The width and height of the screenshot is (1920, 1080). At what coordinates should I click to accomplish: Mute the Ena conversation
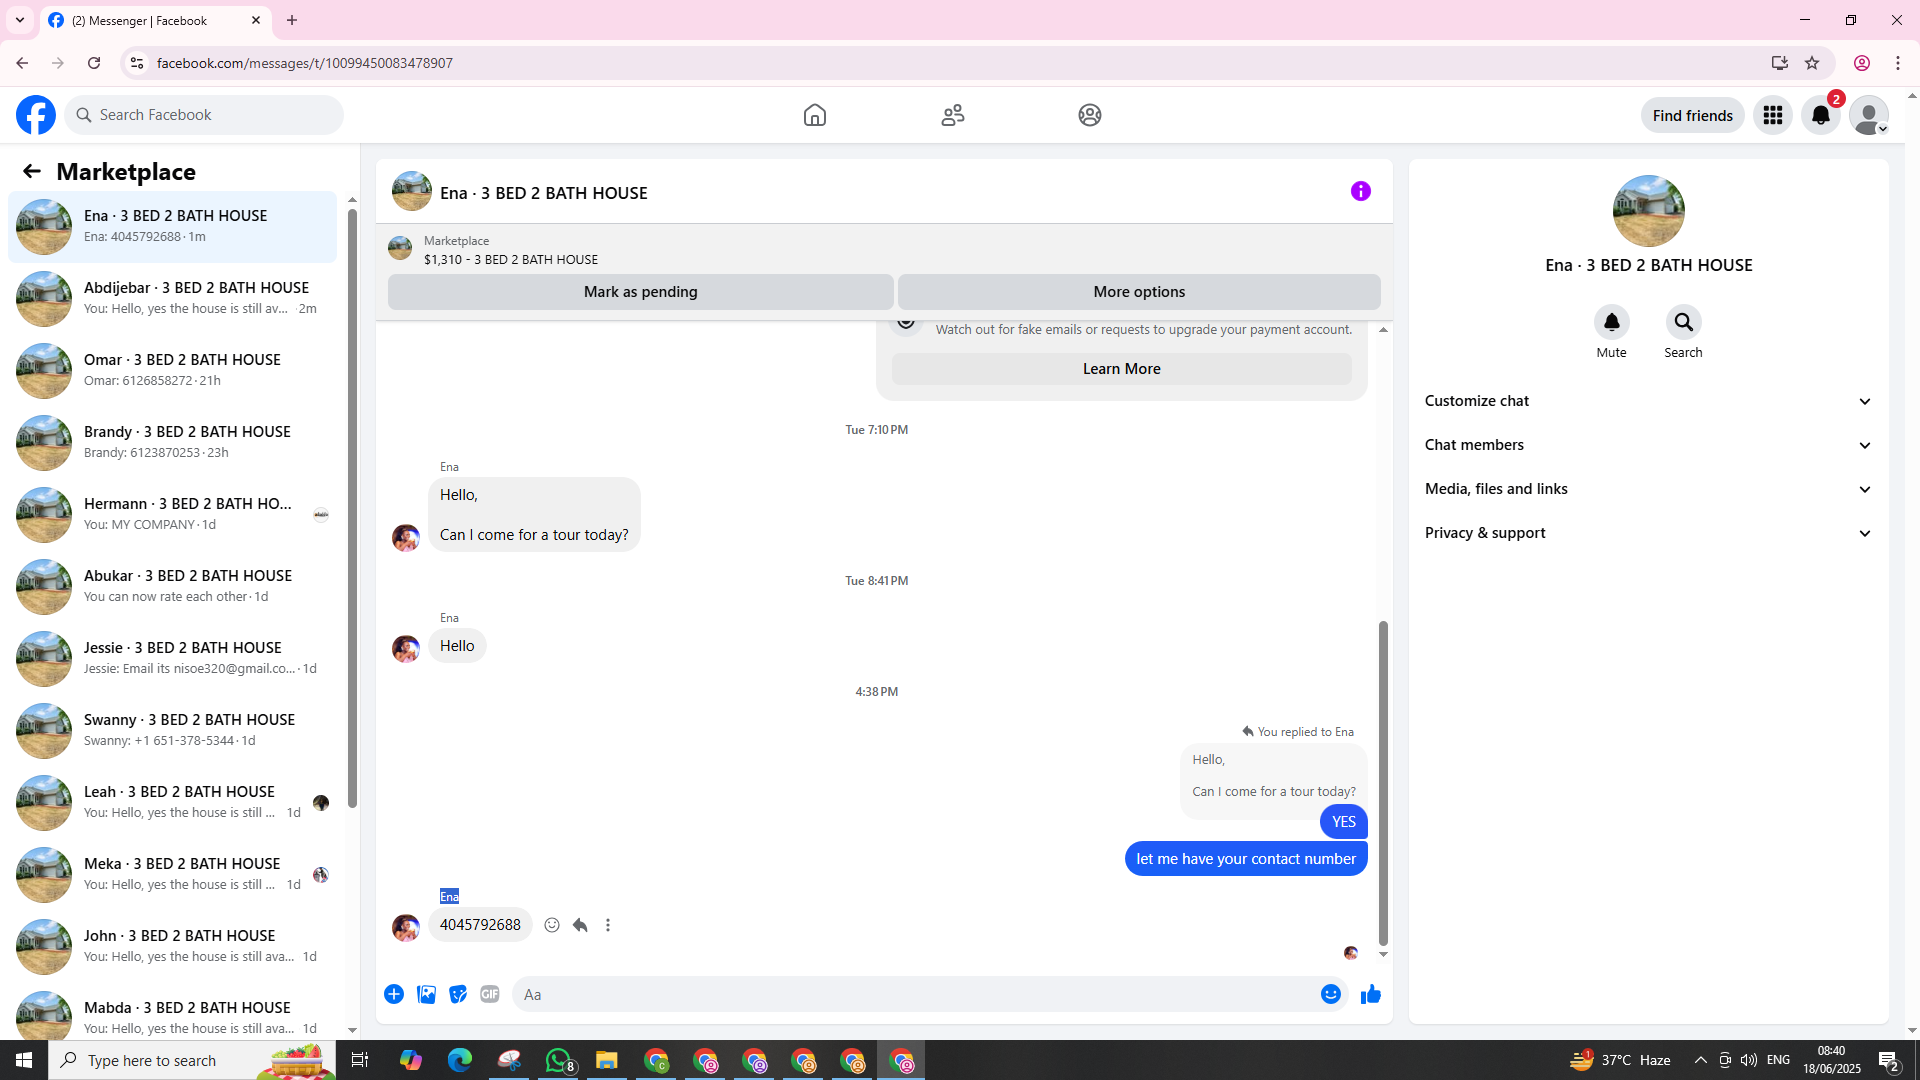[1612, 322]
